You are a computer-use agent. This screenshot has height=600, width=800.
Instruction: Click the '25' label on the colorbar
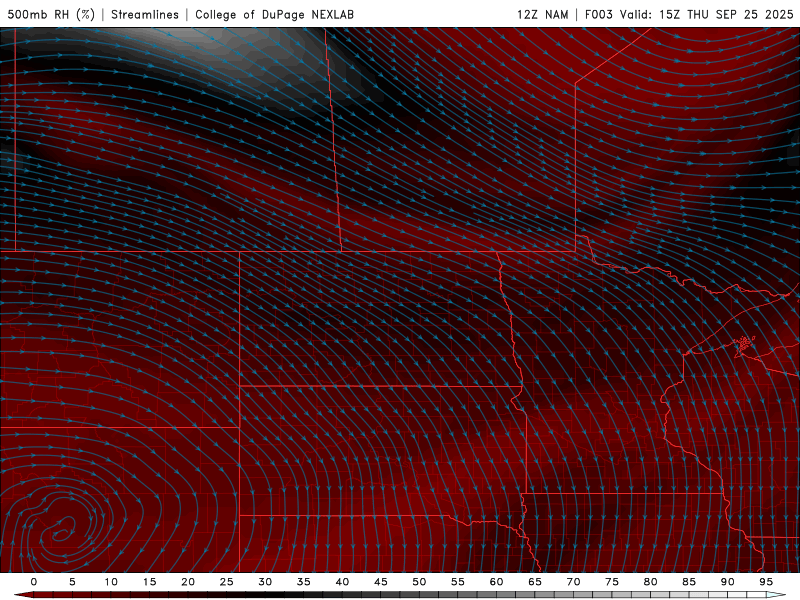point(227,582)
